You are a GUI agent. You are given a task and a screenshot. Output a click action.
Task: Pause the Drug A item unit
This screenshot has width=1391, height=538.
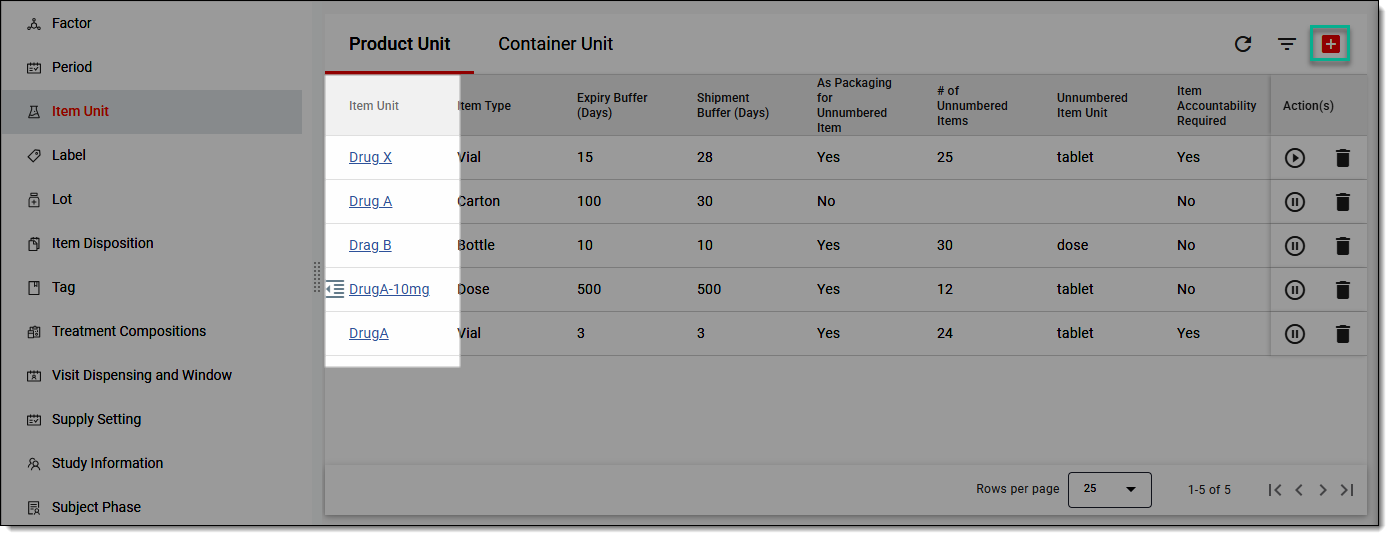coord(1295,202)
